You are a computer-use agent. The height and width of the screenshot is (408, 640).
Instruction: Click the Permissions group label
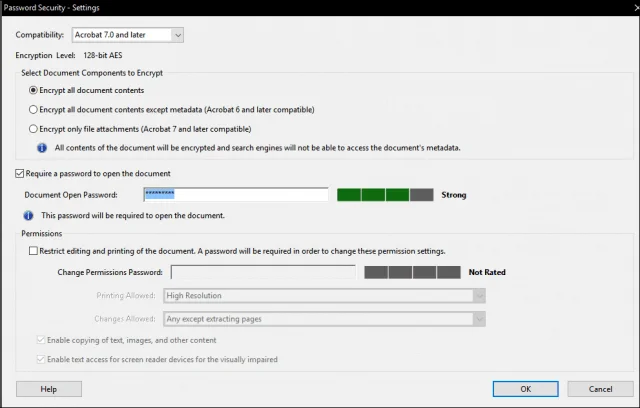[x=42, y=233]
